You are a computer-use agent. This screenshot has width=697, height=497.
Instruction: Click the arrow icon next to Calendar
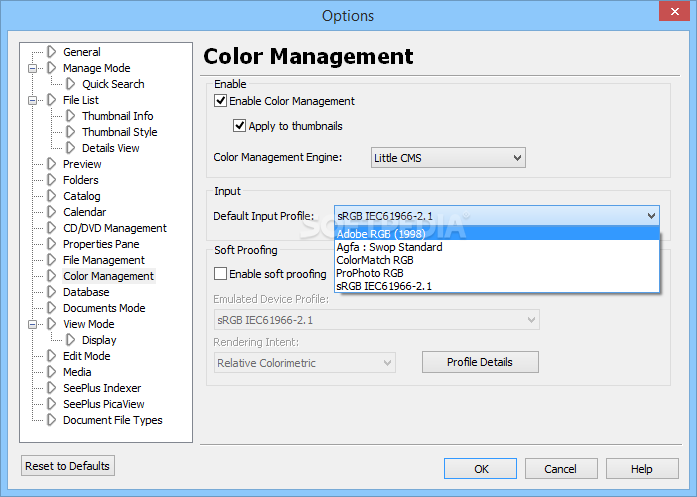[52, 212]
